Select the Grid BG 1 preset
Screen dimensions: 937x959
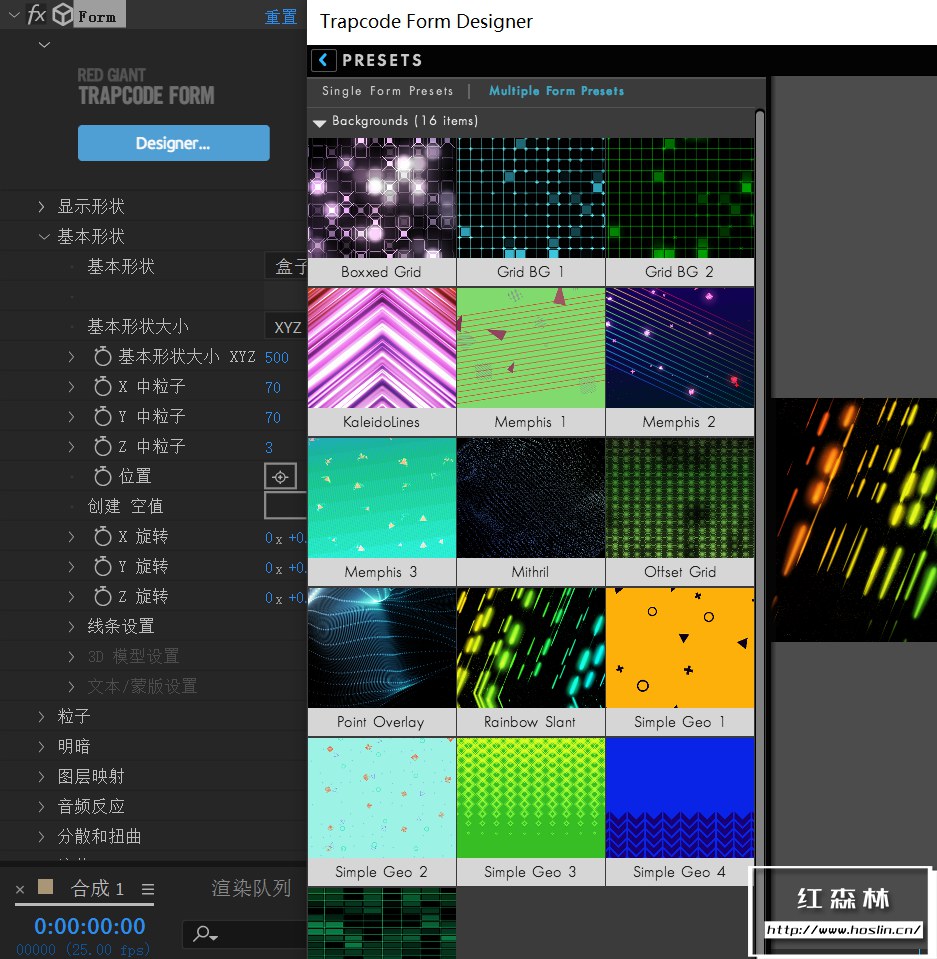(x=531, y=212)
